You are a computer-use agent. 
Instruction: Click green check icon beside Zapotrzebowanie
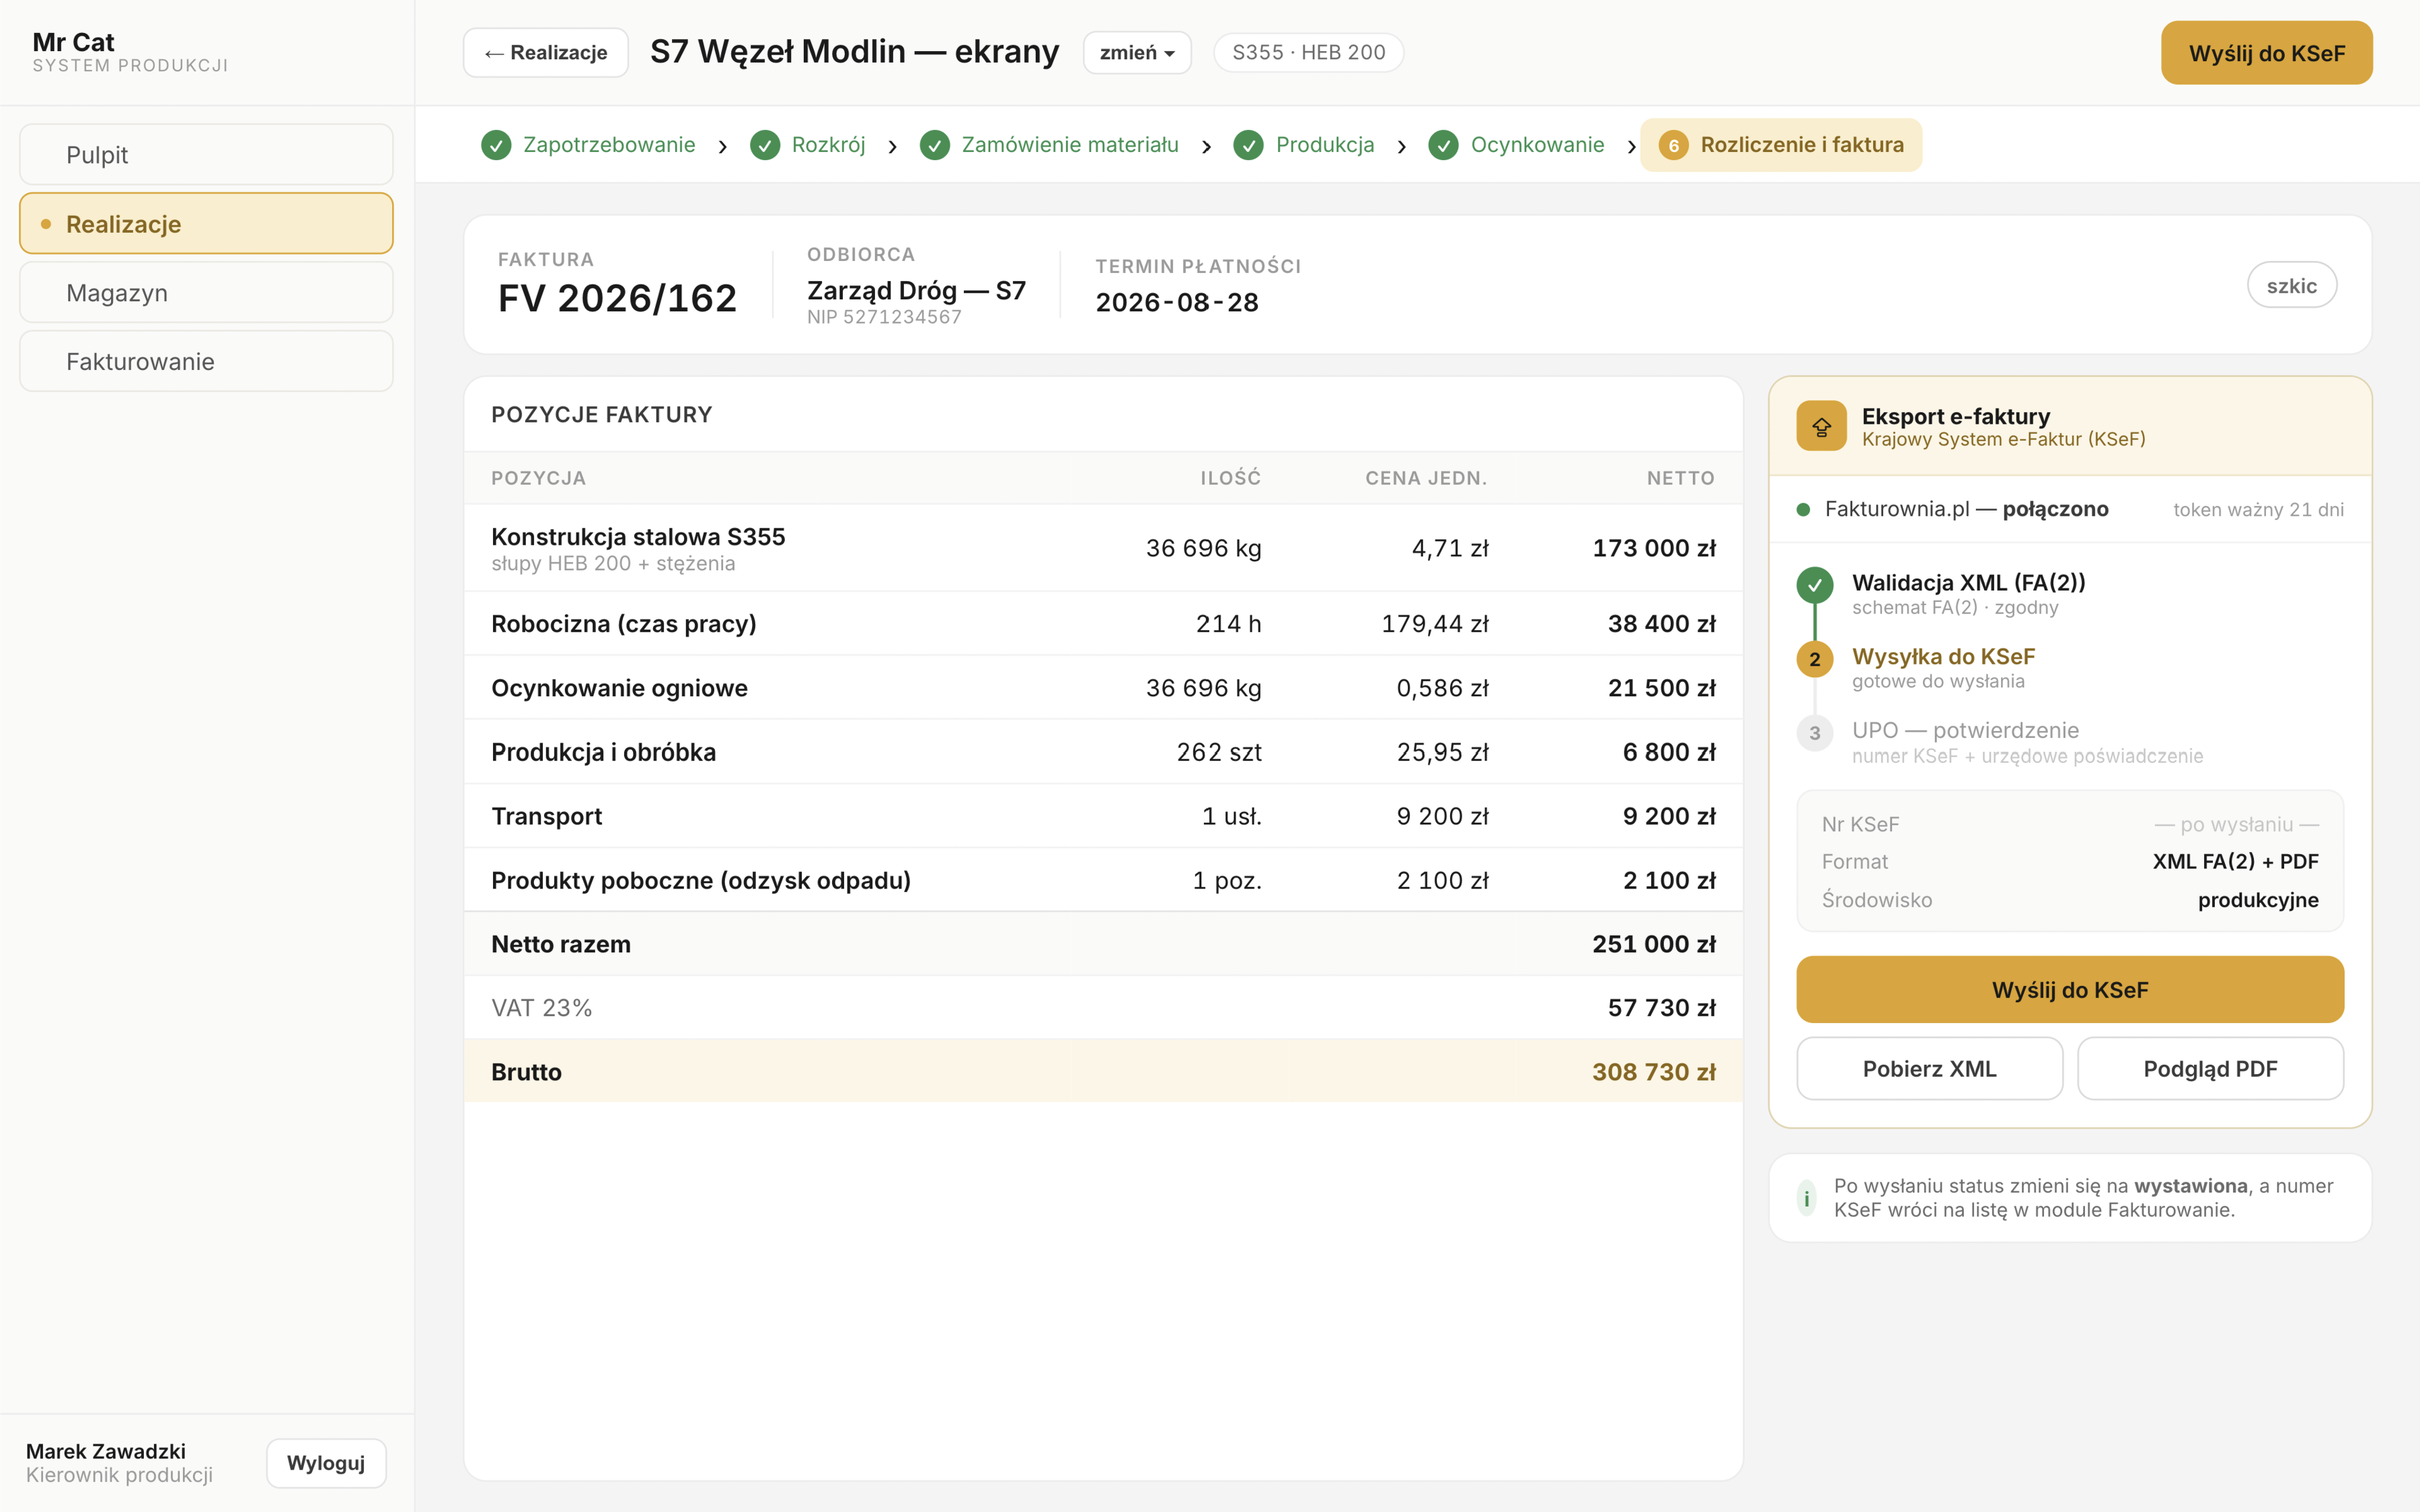(x=496, y=145)
